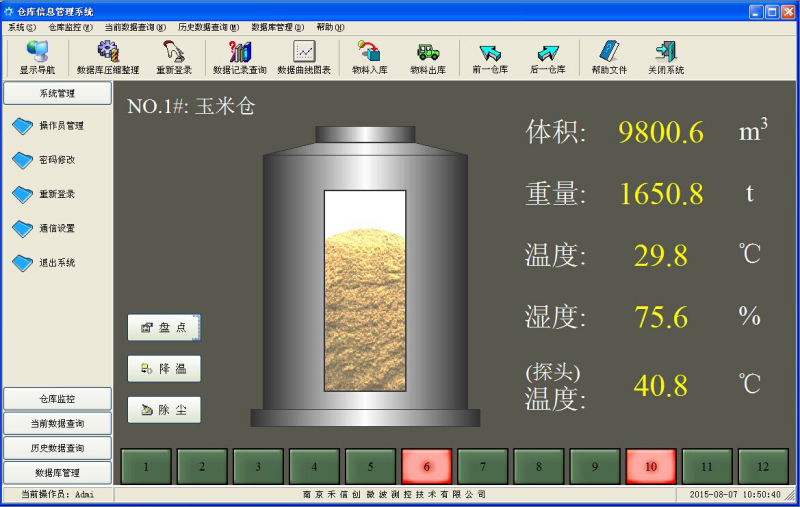Image resolution: width=800 pixels, height=507 pixels.
Task: Click the 物料入库 toolbar icon
Action: click(369, 56)
